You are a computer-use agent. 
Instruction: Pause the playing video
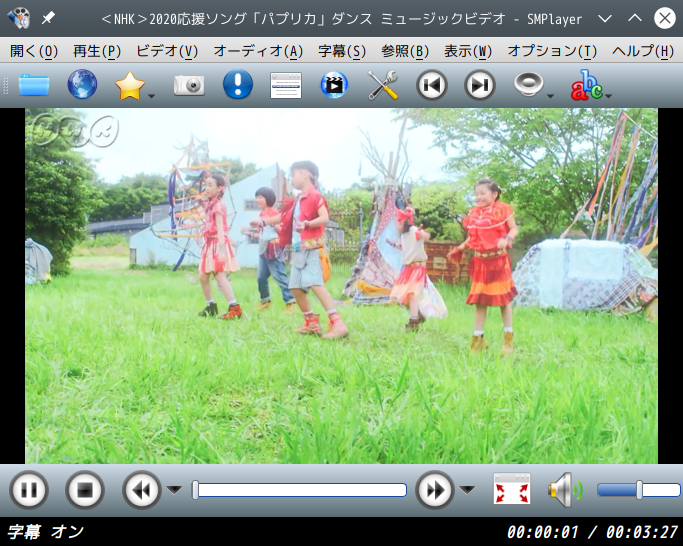pos(29,490)
